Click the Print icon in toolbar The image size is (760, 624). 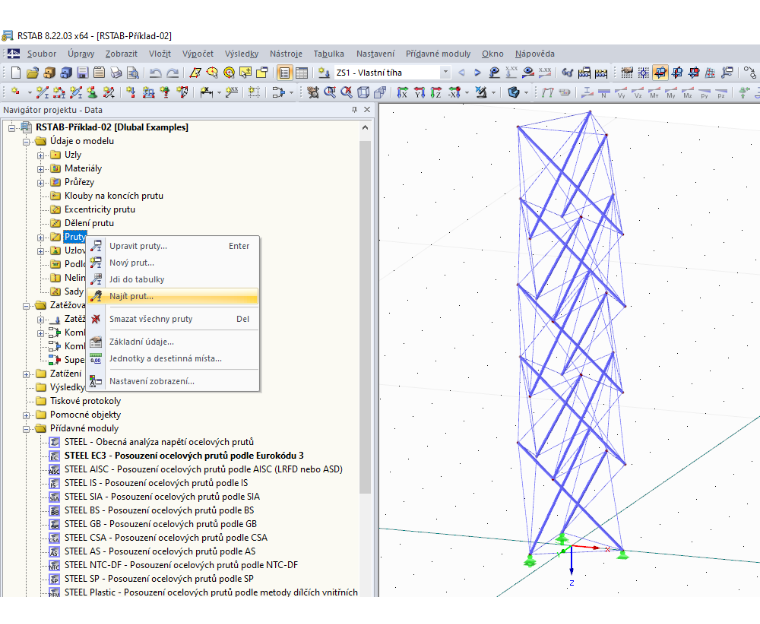(x=116, y=73)
